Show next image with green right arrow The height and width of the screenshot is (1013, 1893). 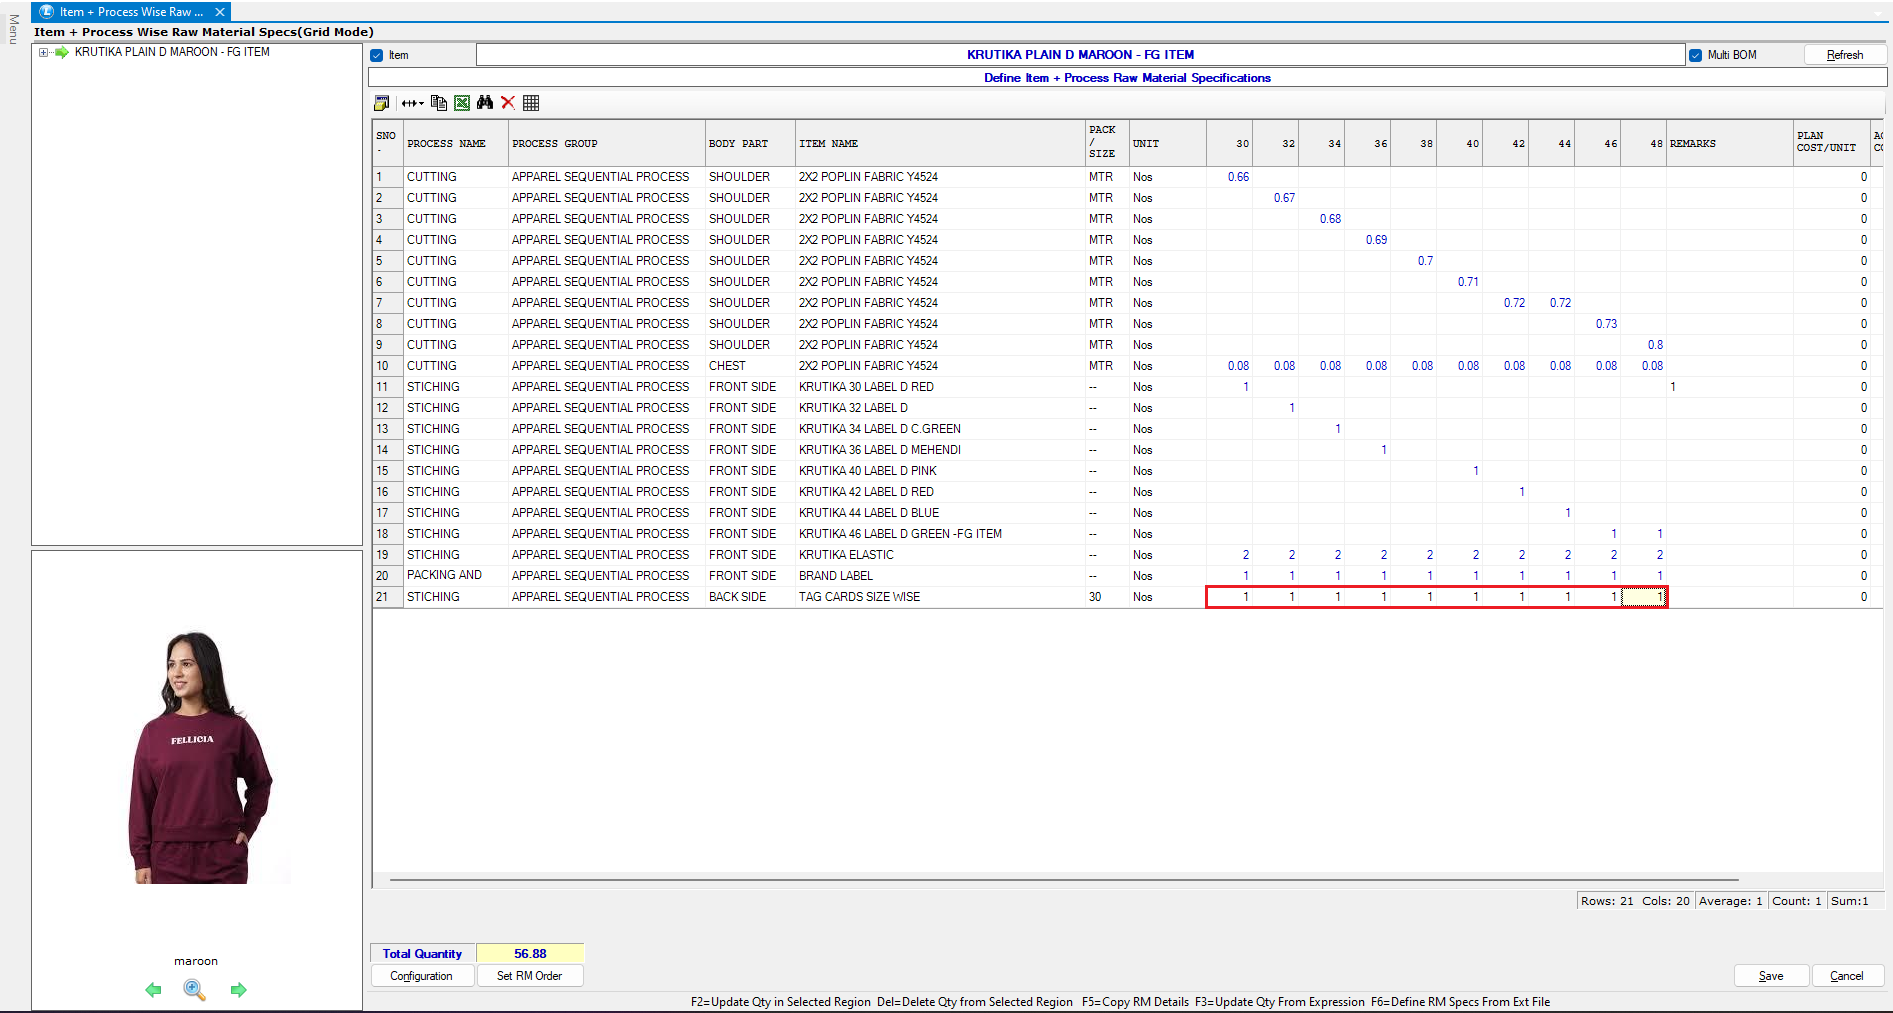coord(238,990)
